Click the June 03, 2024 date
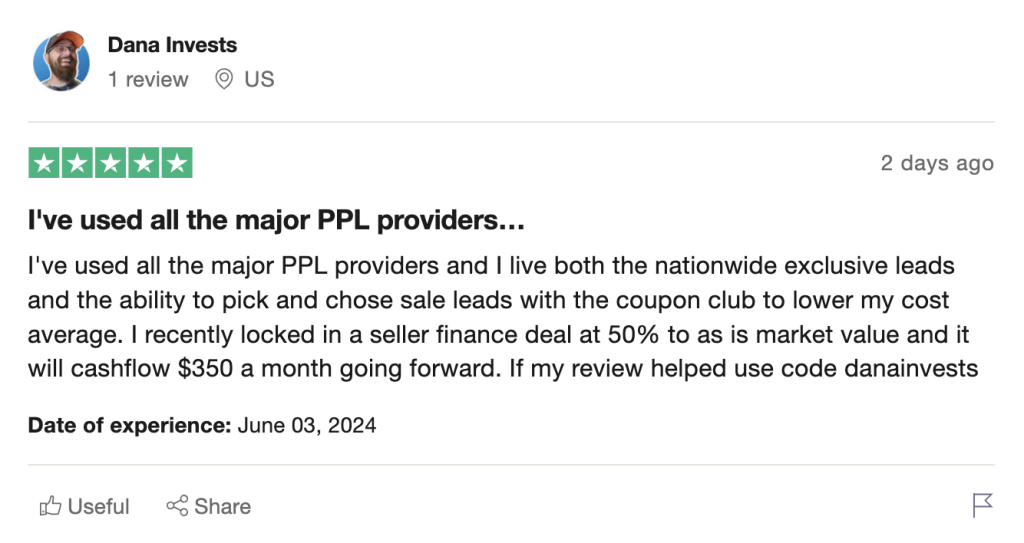The width and height of the screenshot is (1024, 543). (307, 425)
